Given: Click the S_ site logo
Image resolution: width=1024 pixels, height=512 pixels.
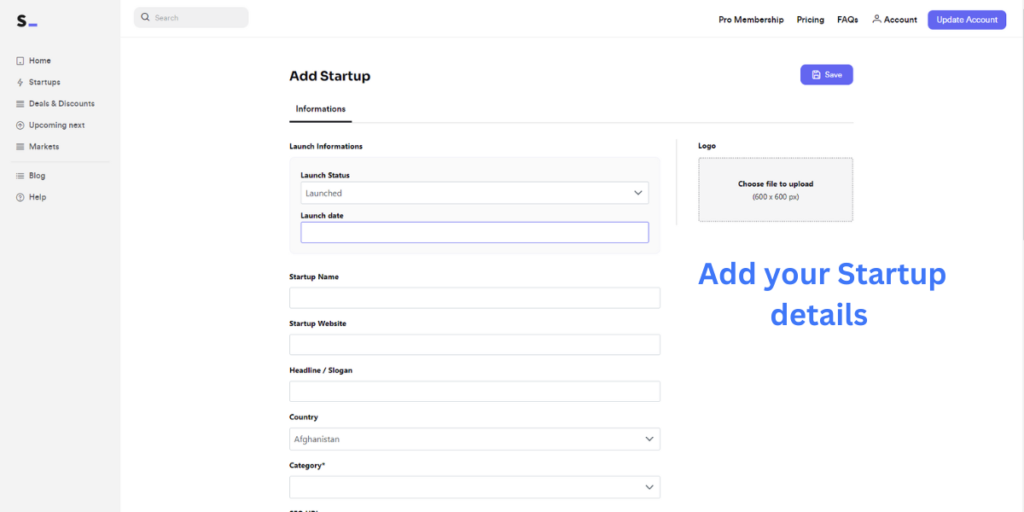Looking at the screenshot, I should tap(27, 21).
